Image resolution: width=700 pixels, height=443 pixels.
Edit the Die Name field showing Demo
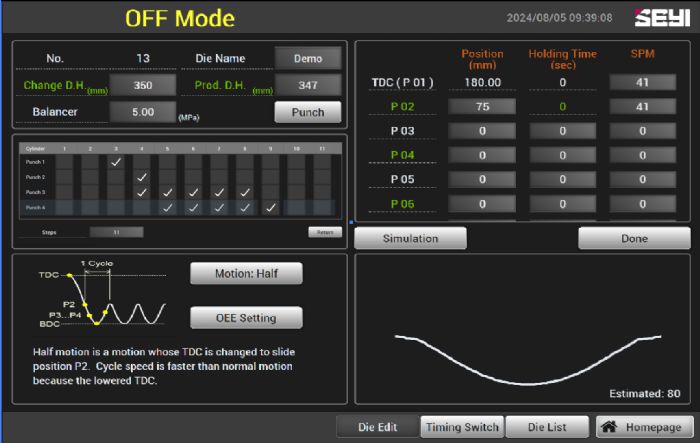coord(308,59)
